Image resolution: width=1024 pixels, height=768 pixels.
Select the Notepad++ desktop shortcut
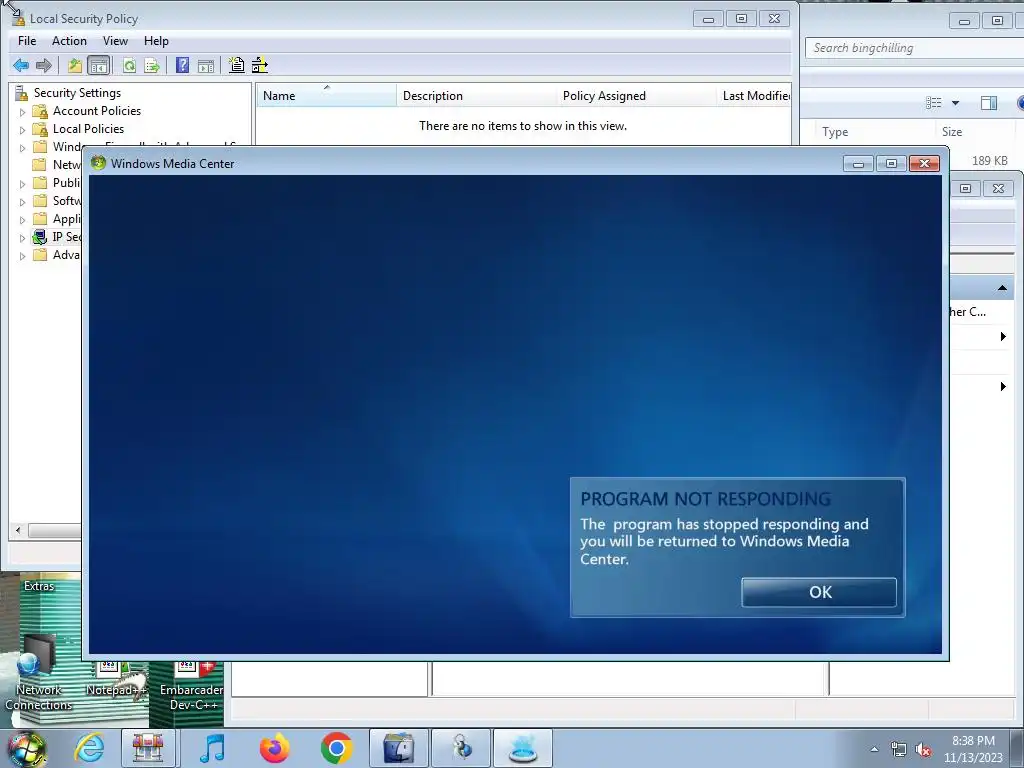116,679
